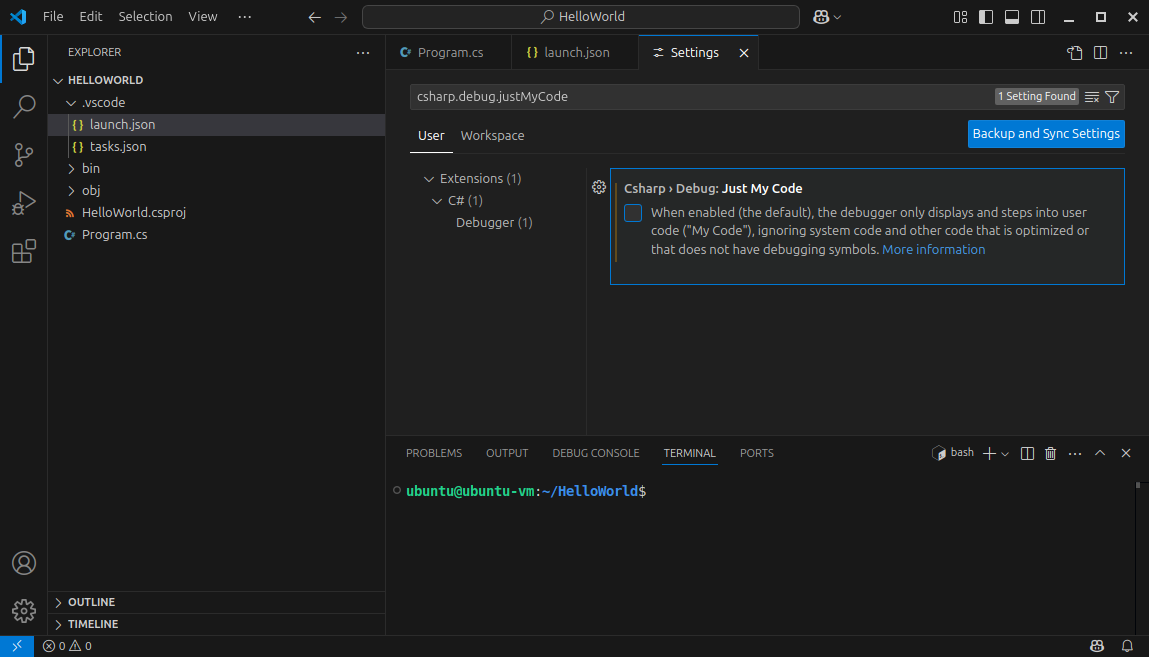Viewport: 1149px width, 657px height.
Task: Open the Selection menu
Action: (x=145, y=16)
